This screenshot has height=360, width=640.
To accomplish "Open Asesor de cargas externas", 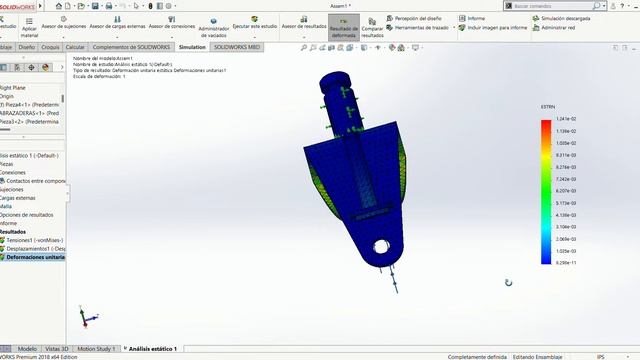I will 118,23.
